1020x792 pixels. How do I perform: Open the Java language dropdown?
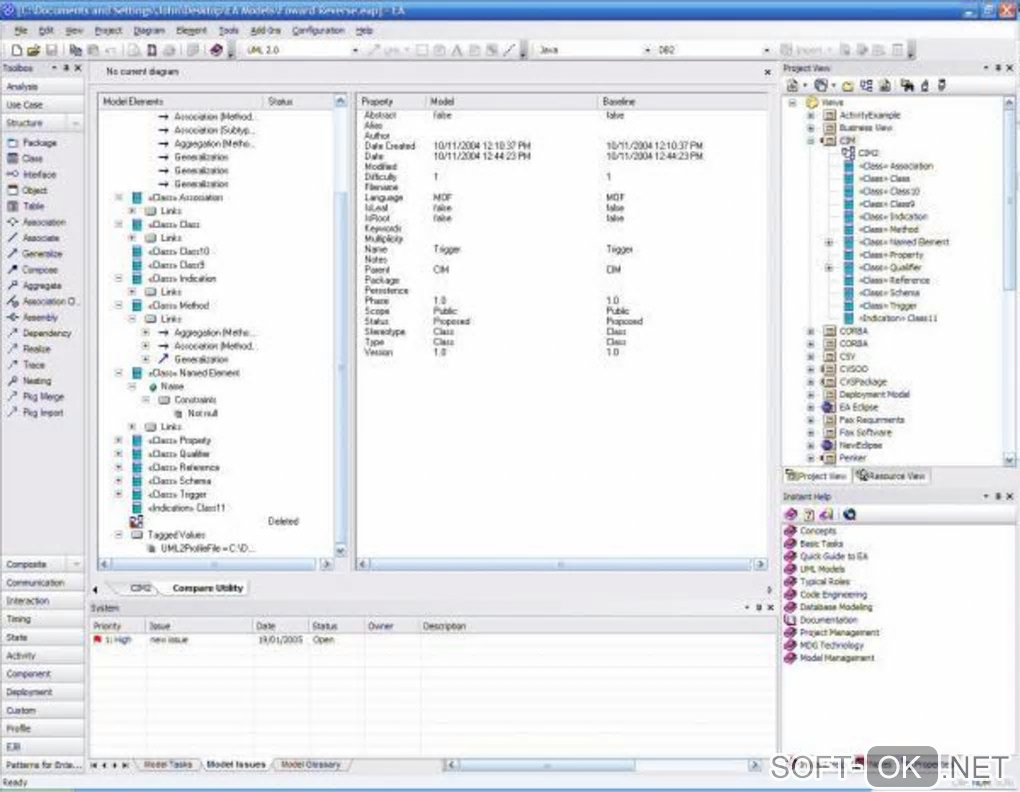pos(647,50)
